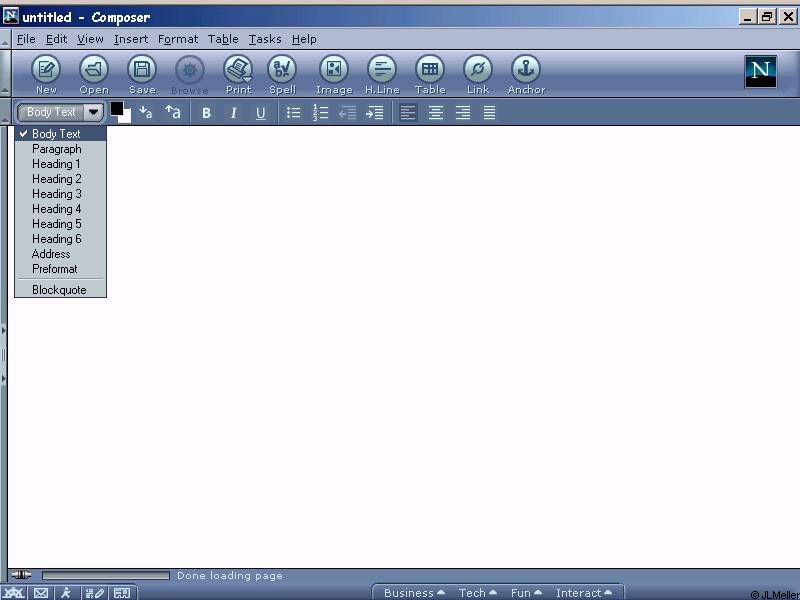Viewport: 800px width, 600px height.
Task: Print the page using Print icon
Action: pos(238,74)
